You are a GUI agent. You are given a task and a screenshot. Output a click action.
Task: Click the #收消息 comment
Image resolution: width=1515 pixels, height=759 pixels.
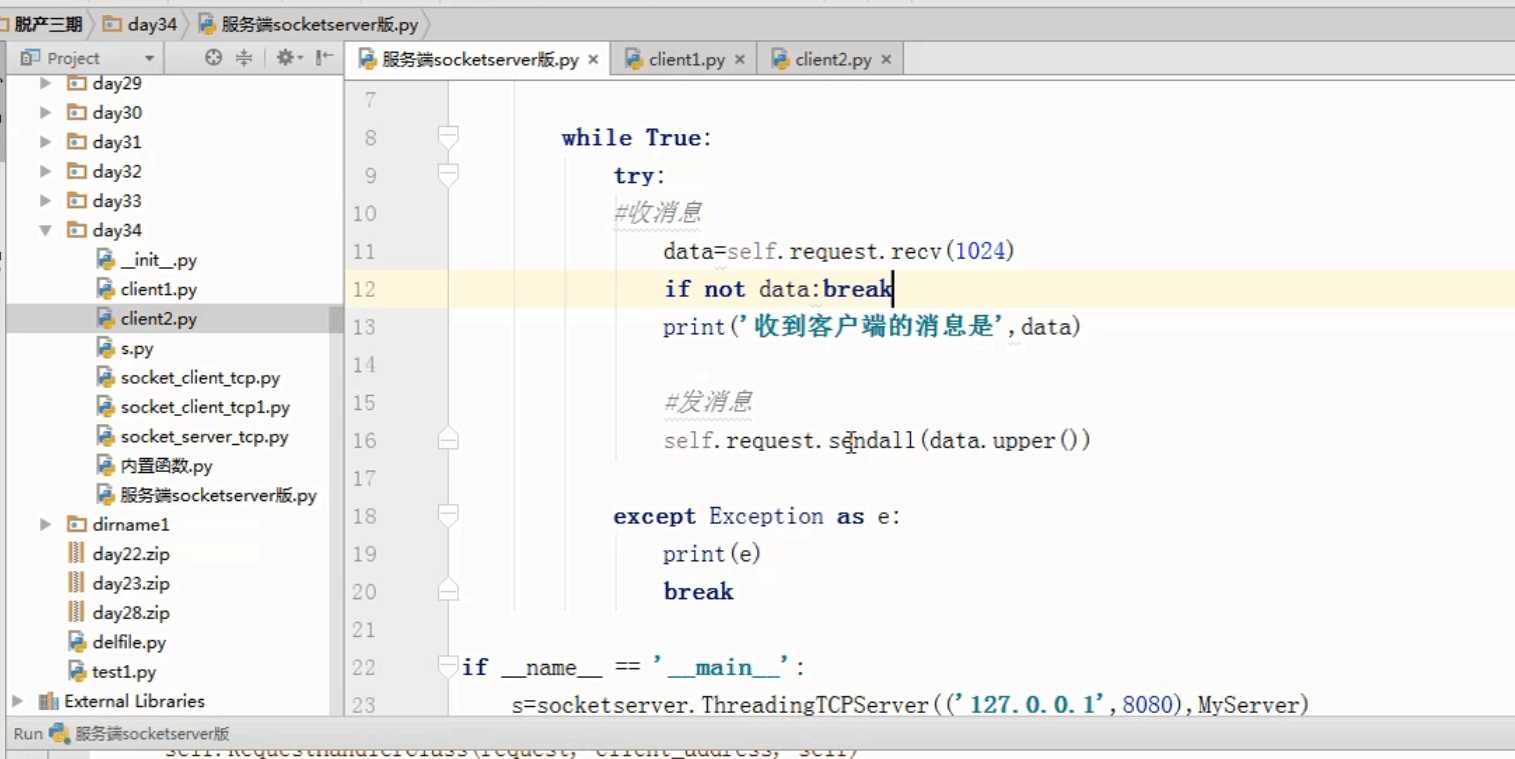tap(658, 213)
